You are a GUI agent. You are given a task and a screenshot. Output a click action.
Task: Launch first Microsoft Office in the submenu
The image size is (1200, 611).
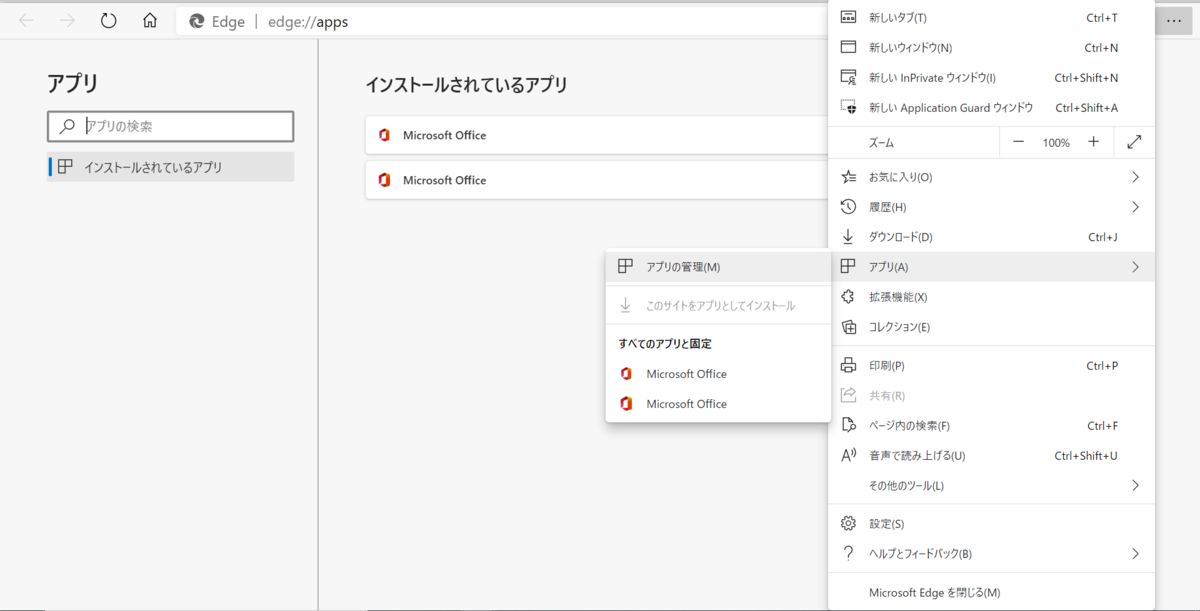click(718, 374)
